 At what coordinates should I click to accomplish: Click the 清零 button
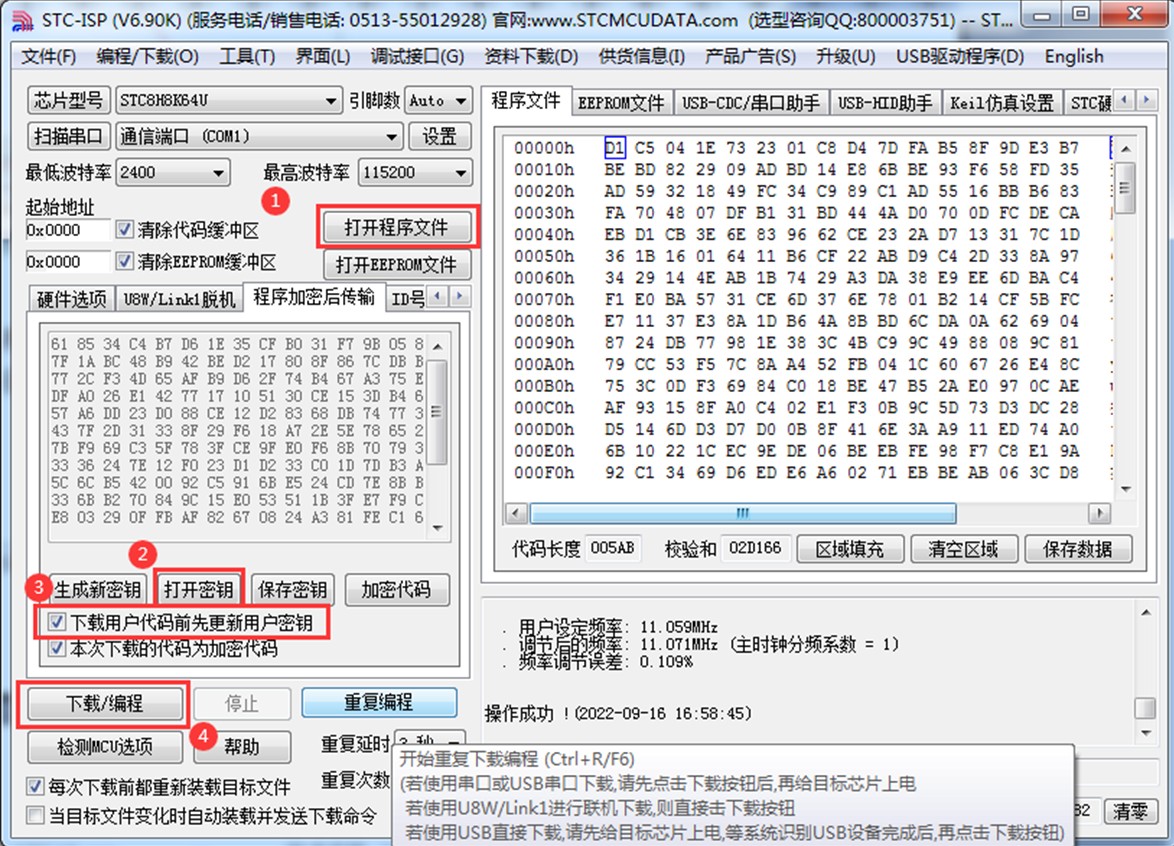point(1130,811)
